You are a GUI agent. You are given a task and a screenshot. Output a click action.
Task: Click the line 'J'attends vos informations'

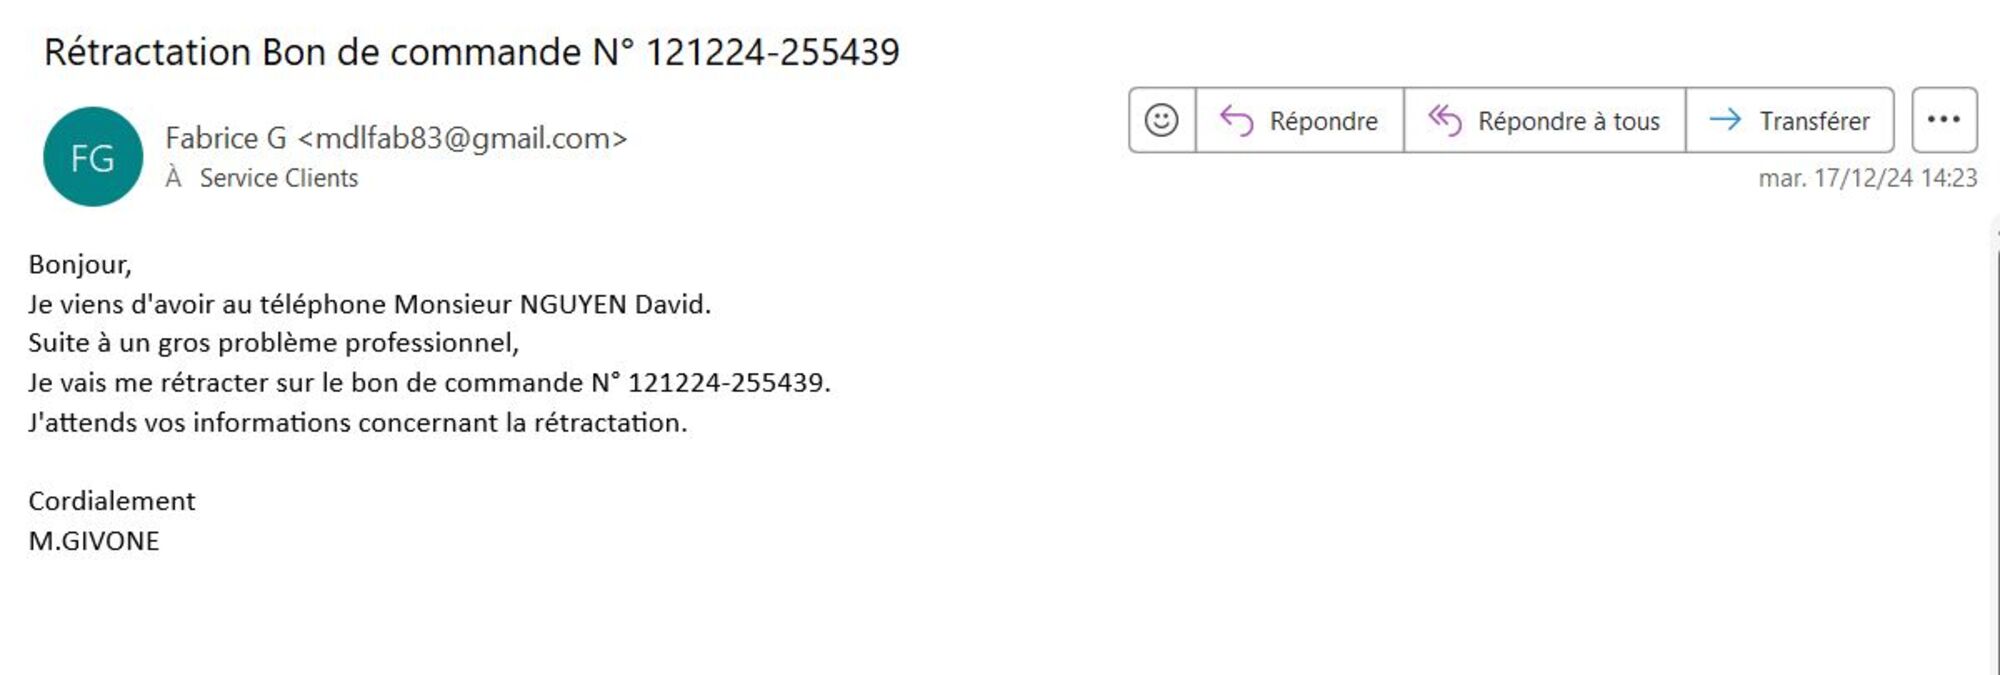(357, 423)
